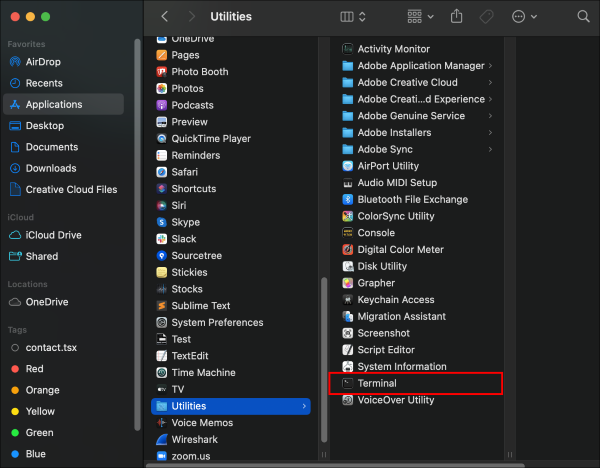Image resolution: width=600 pixels, height=468 pixels.
Task: Open Documents in the sidebar
Action: pyautogui.click(x=63, y=147)
